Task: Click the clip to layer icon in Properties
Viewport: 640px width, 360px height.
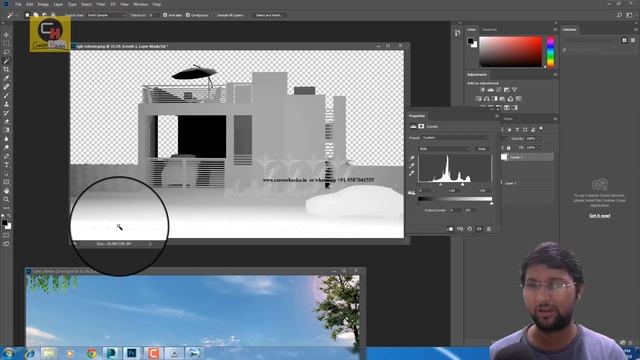Action: point(450,229)
